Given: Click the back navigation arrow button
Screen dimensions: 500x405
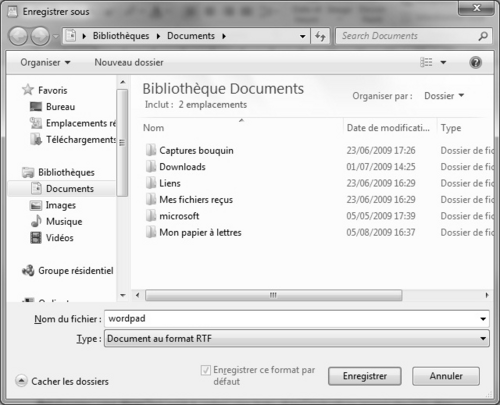Looking at the screenshot, I should (x=18, y=36).
